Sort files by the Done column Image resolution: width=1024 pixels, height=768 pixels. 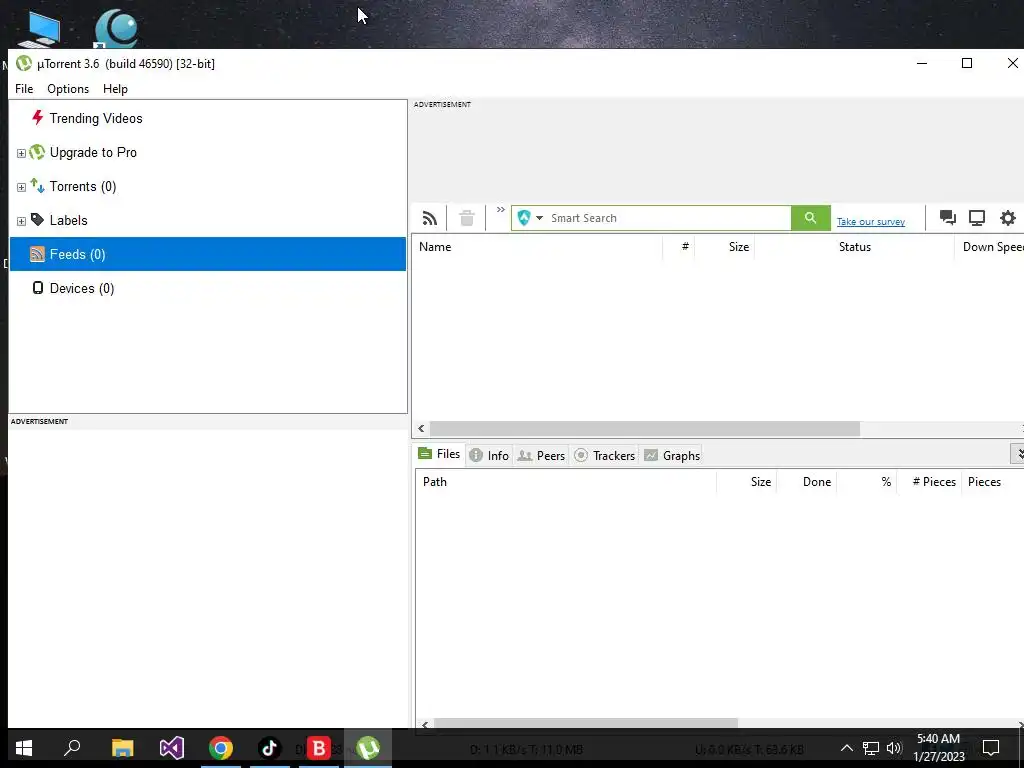click(807, 482)
